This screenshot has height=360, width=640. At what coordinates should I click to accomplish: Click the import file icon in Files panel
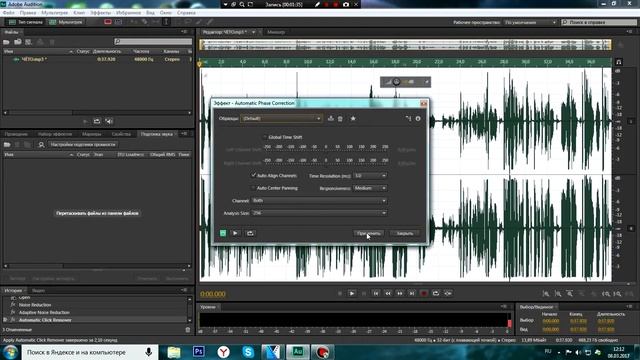click(x=18, y=42)
